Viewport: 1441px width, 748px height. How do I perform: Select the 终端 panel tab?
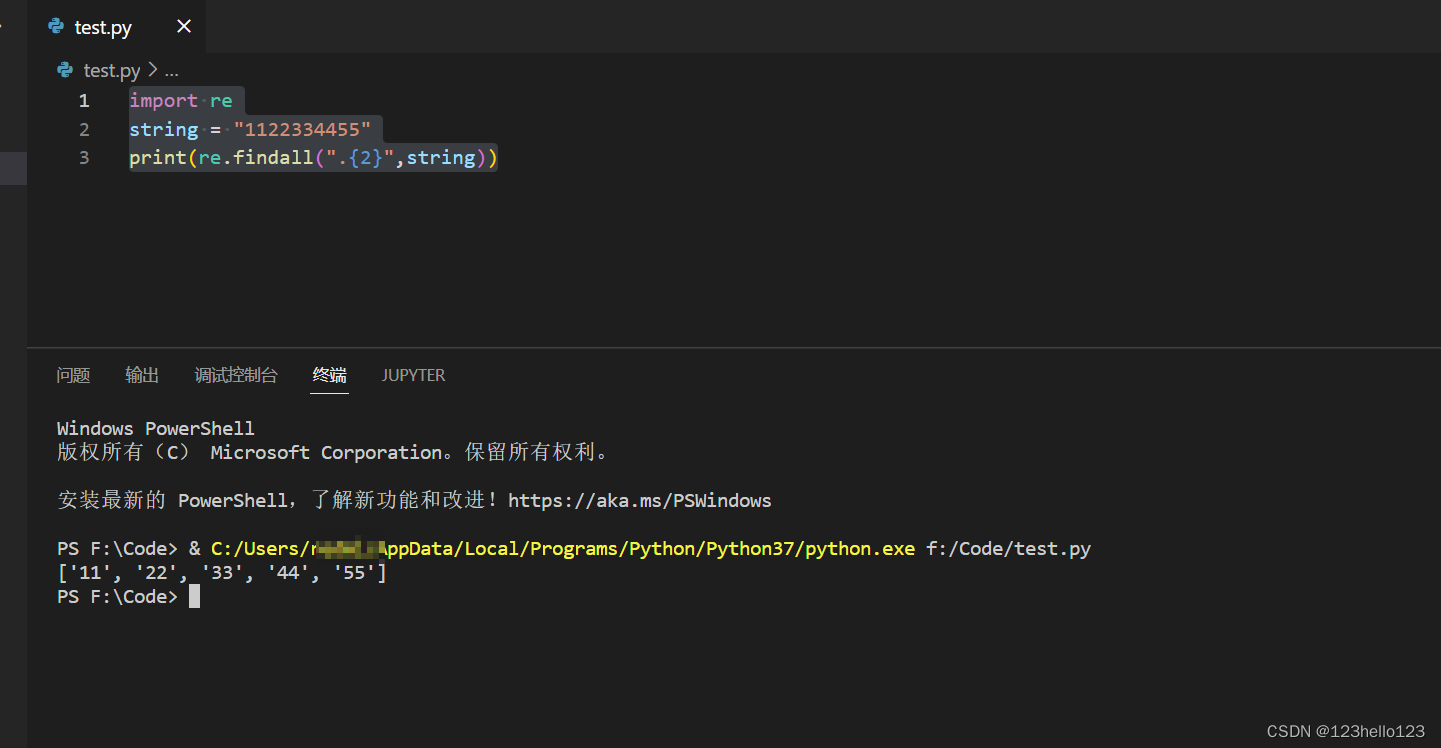[329, 375]
